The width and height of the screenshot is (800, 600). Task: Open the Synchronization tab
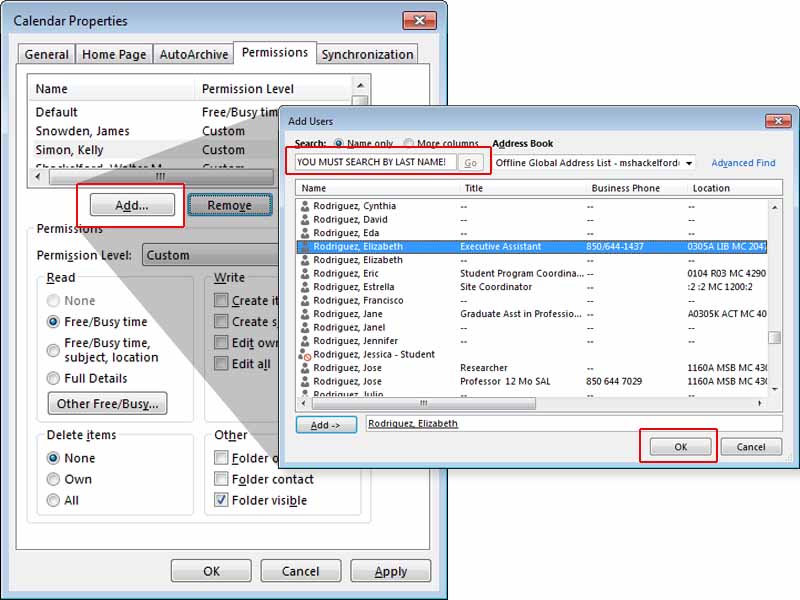[x=367, y=54]
